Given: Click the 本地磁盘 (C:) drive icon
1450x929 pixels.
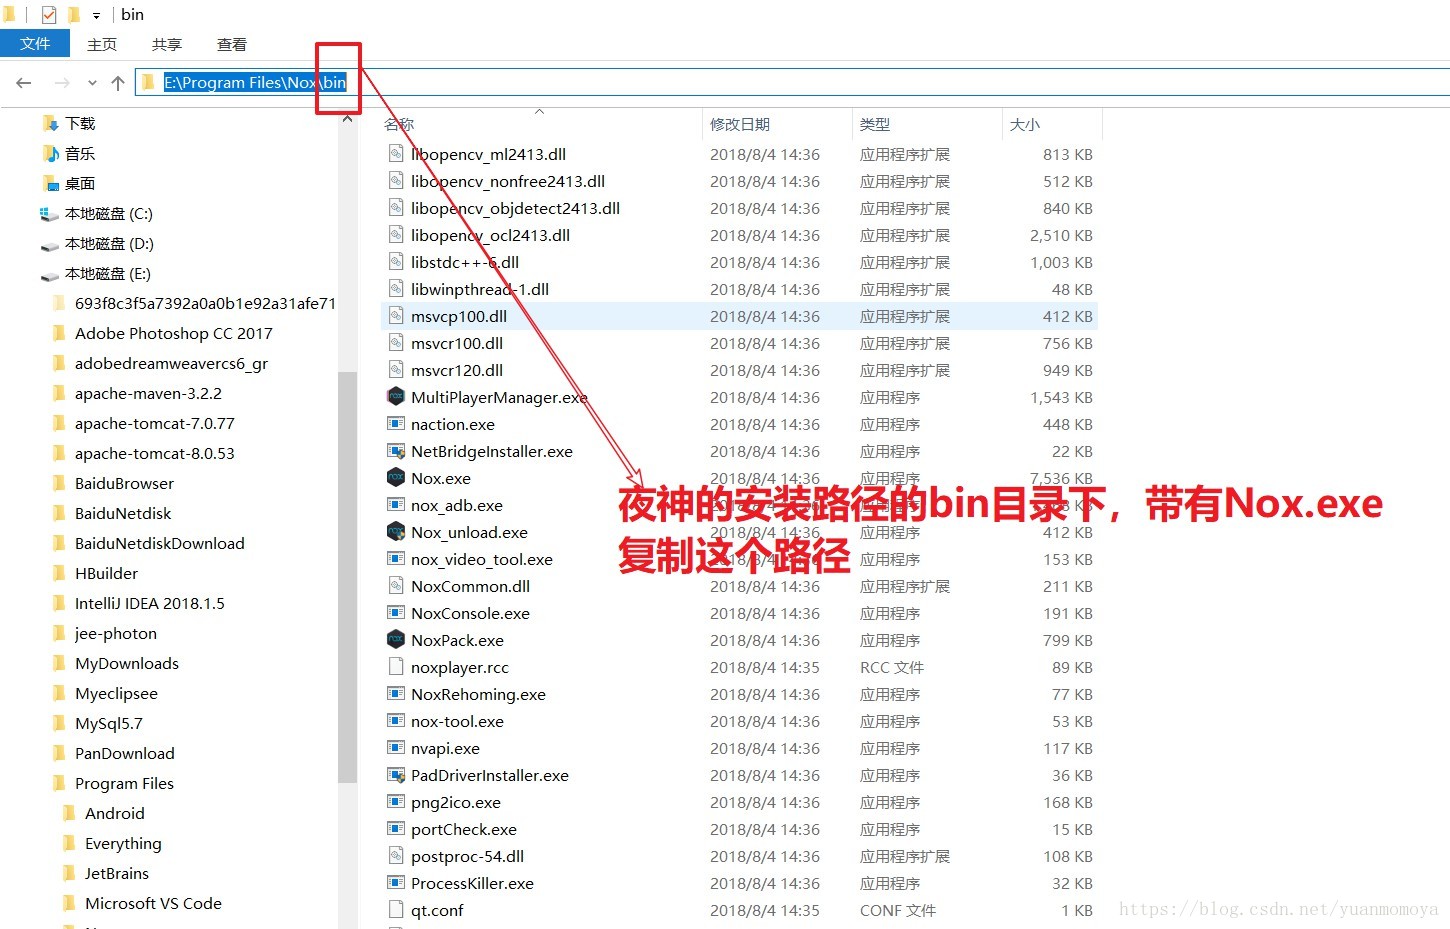Looking at the screenshot, I should (x=49, y=213).
